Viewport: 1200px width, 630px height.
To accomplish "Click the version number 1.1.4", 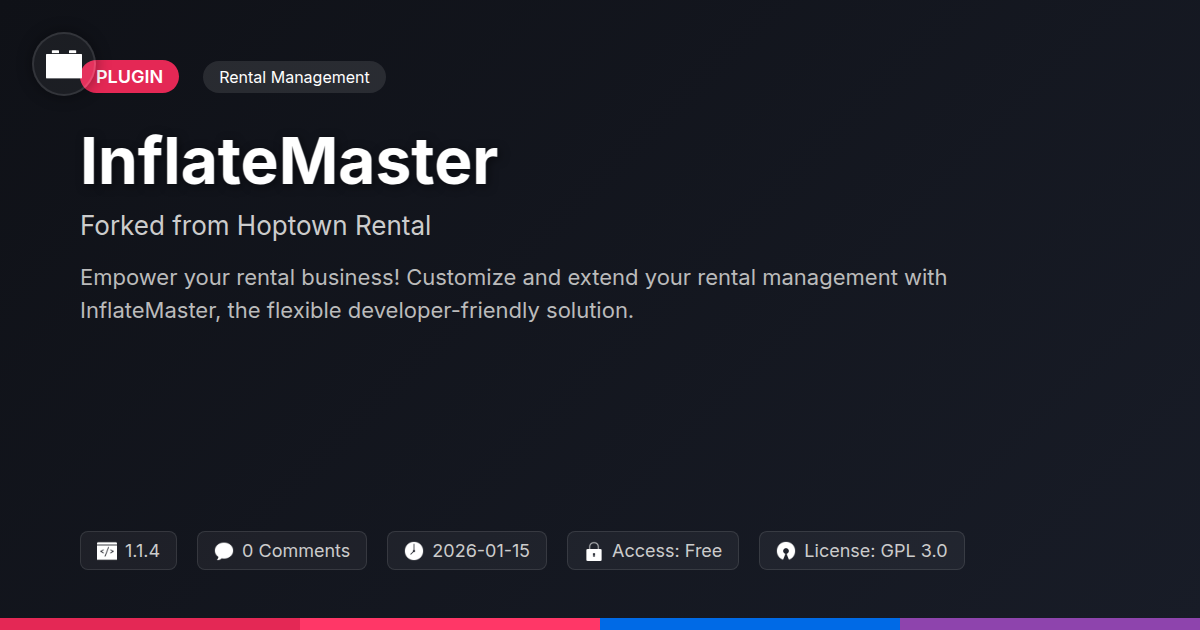I will point(142,551).
